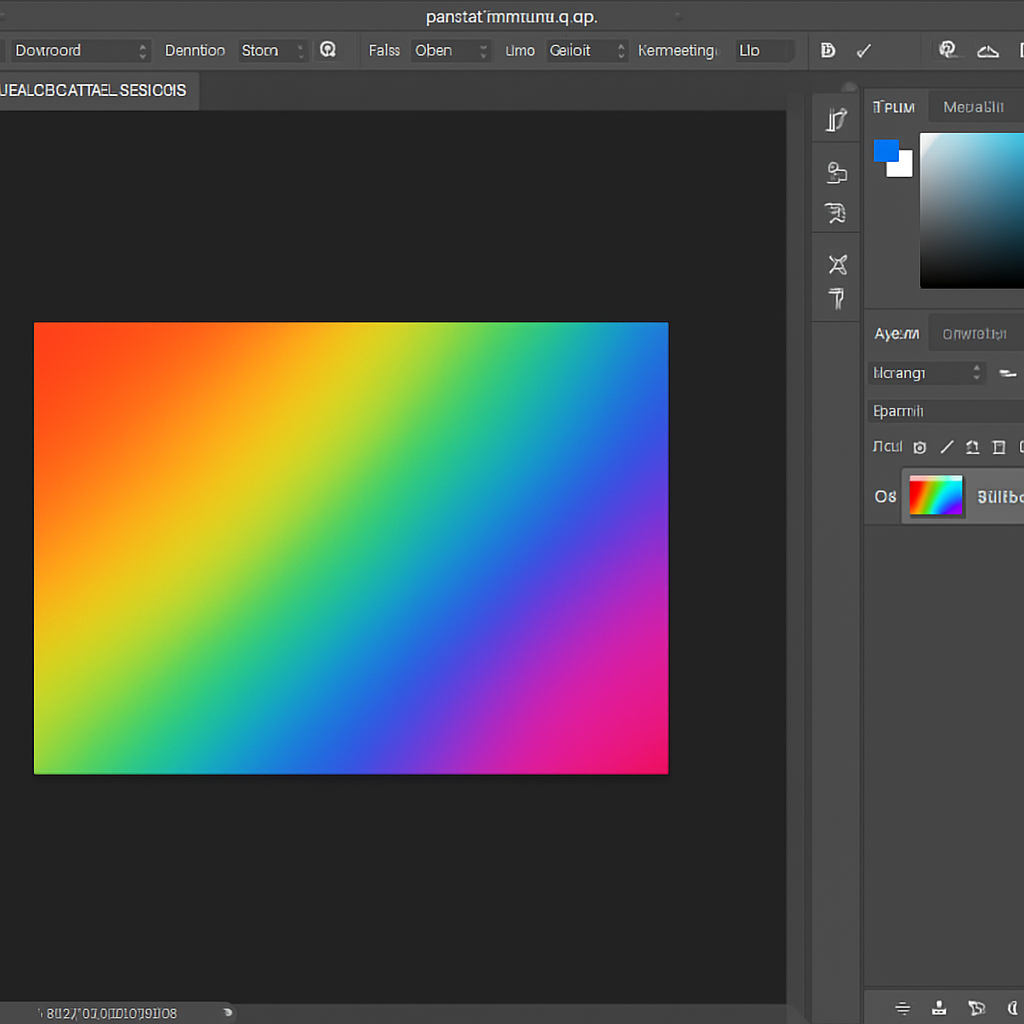Viewport: 1024px width, 1024px height.
Task: Click the Onwretig button beside Ayem
Action: coord(974,333)
